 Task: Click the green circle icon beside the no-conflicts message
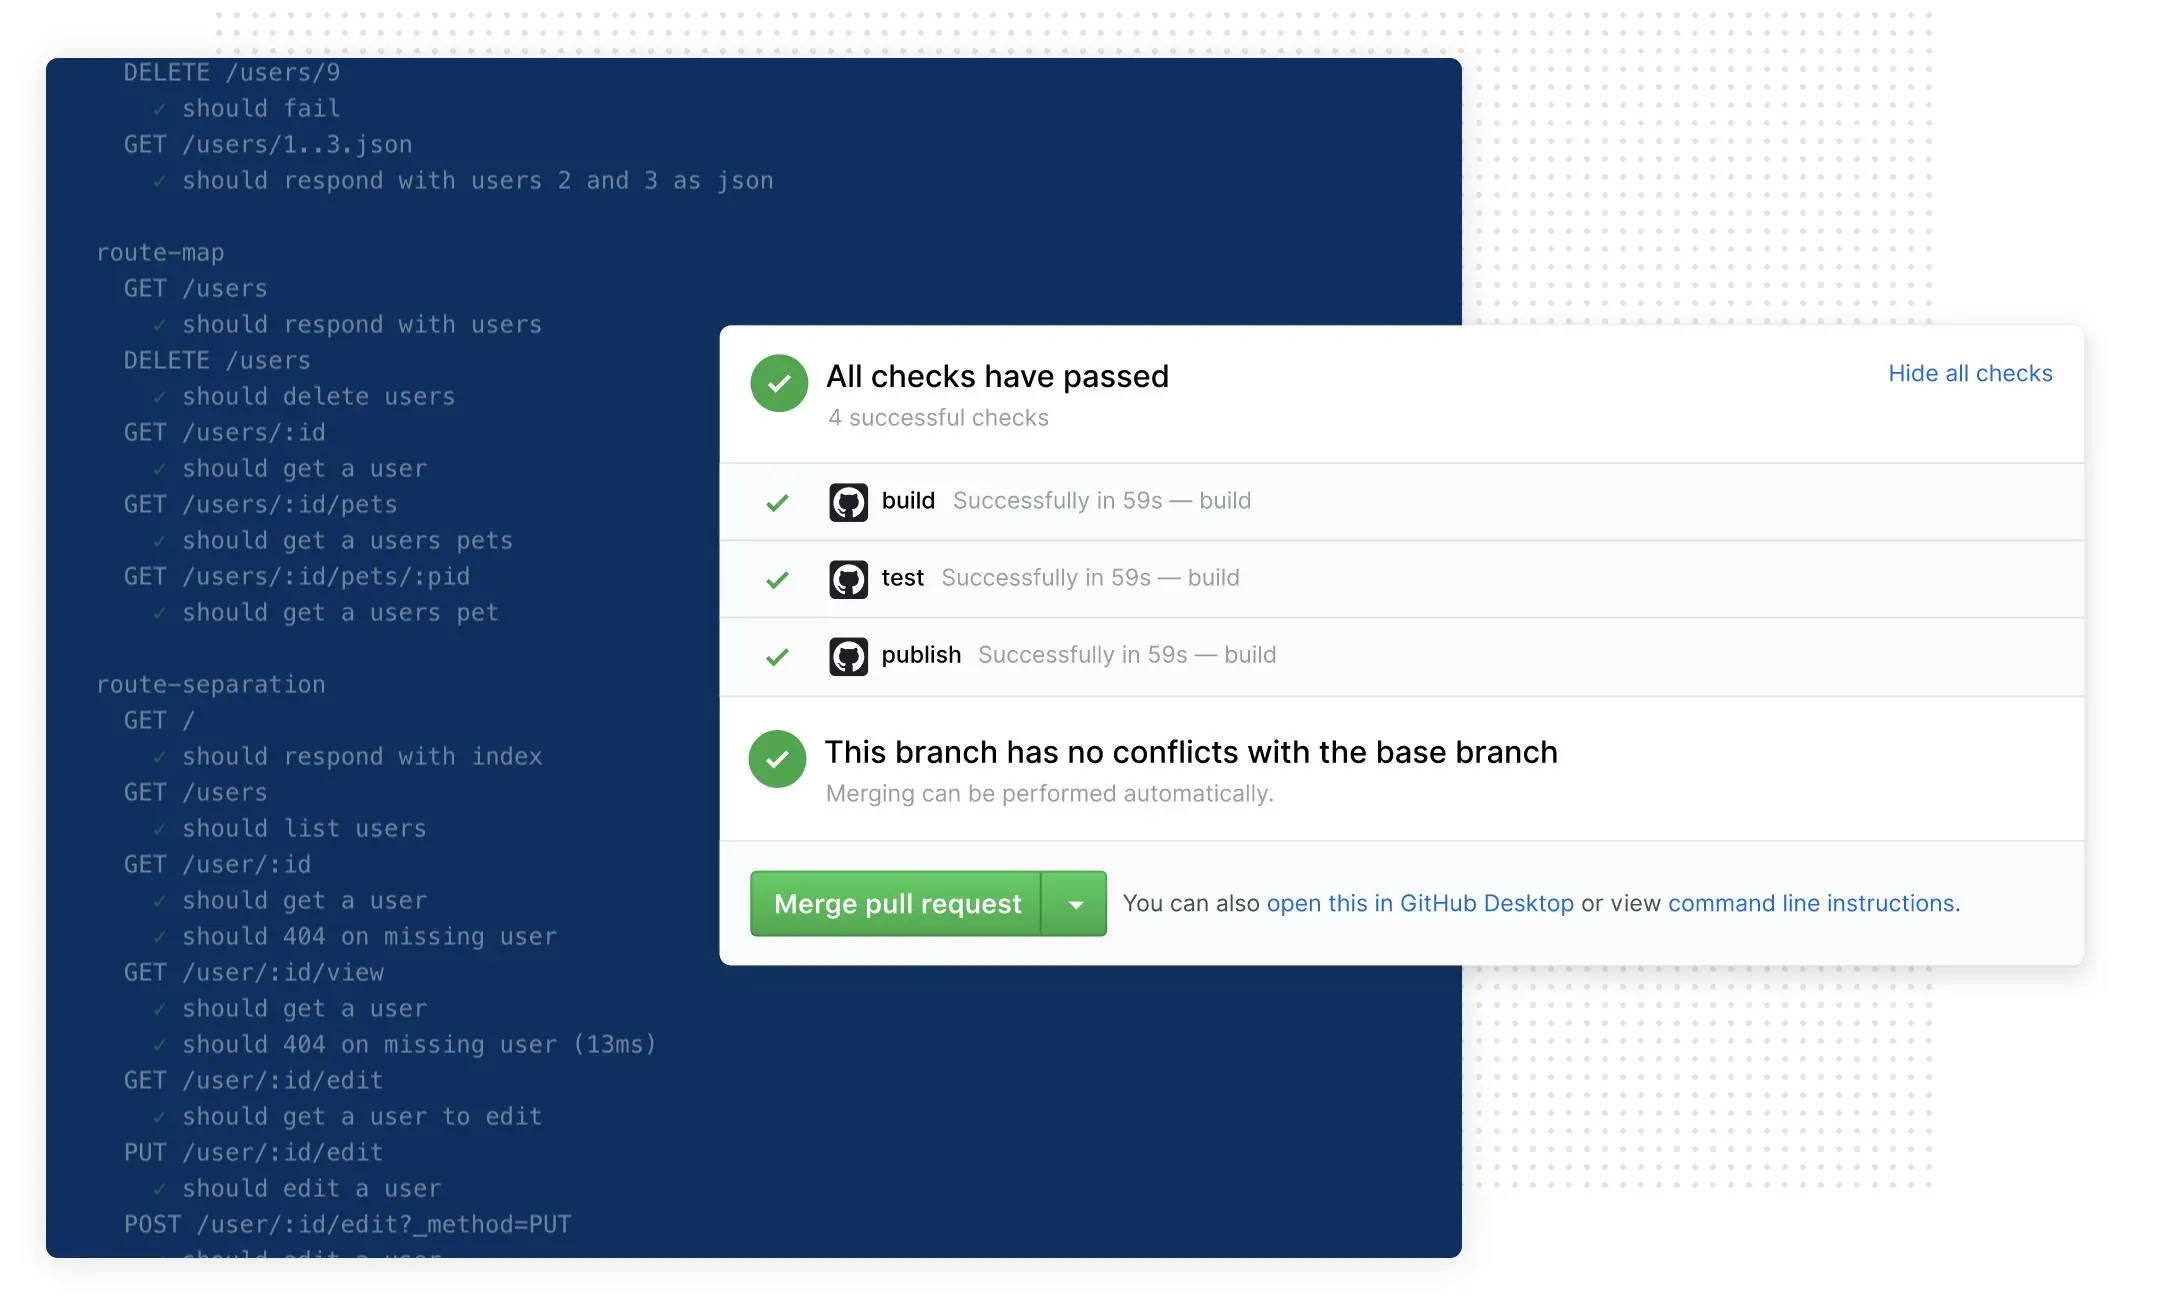(779, 759)
